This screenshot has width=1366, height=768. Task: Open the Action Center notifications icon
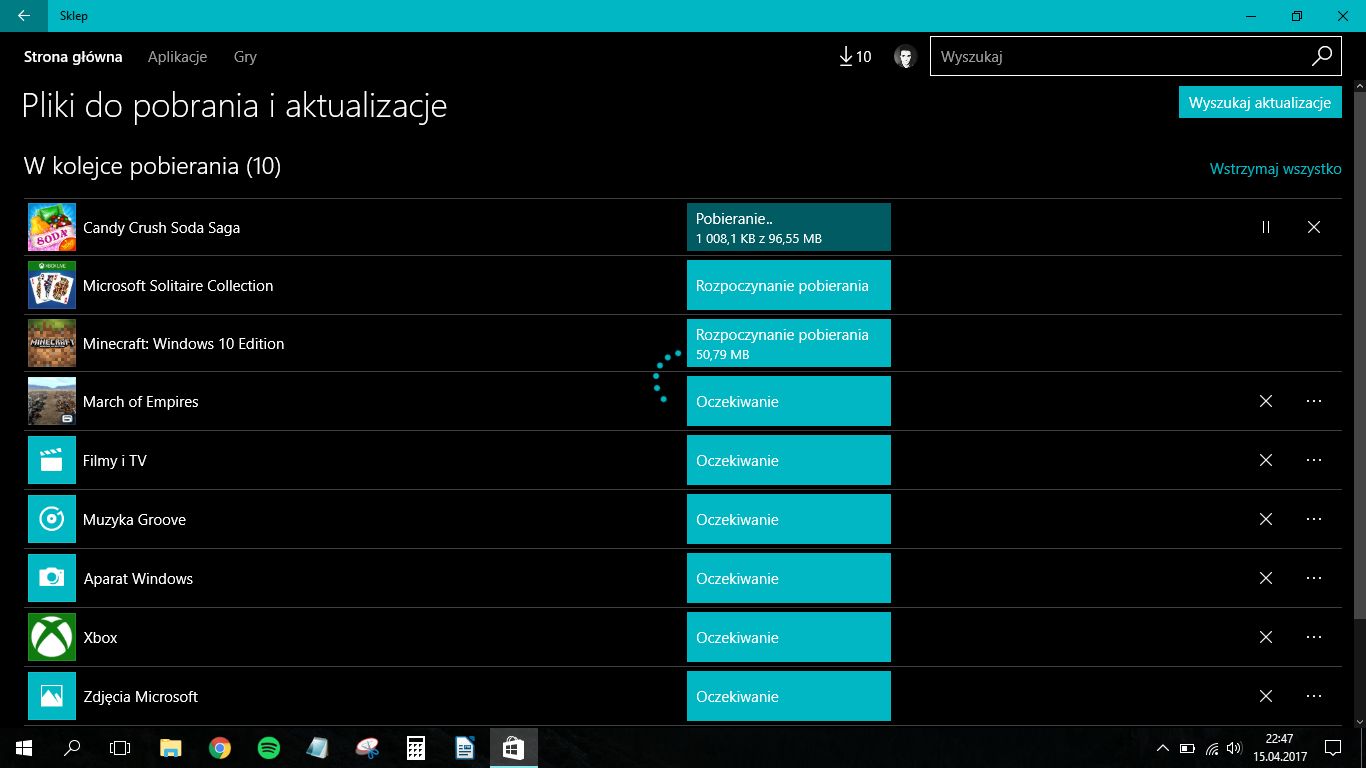[1333, 747]
